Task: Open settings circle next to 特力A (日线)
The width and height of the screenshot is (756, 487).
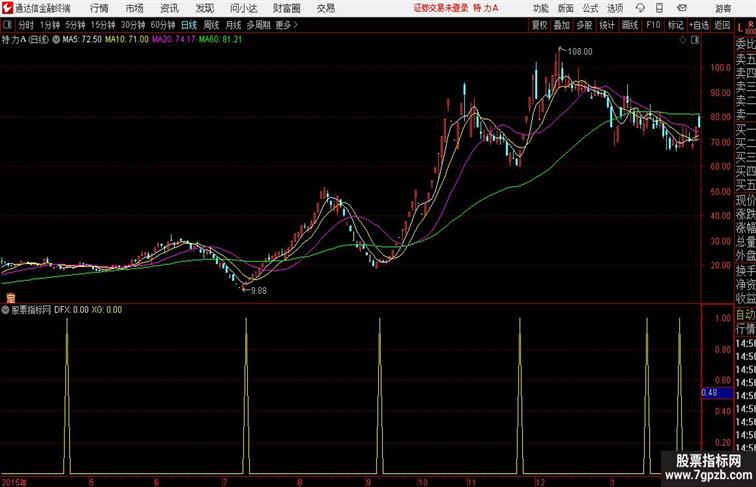Action: point(56,40)
